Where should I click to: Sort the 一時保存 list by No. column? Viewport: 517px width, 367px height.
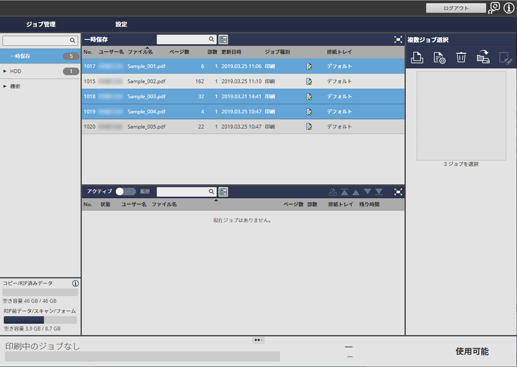coord(88,52)
